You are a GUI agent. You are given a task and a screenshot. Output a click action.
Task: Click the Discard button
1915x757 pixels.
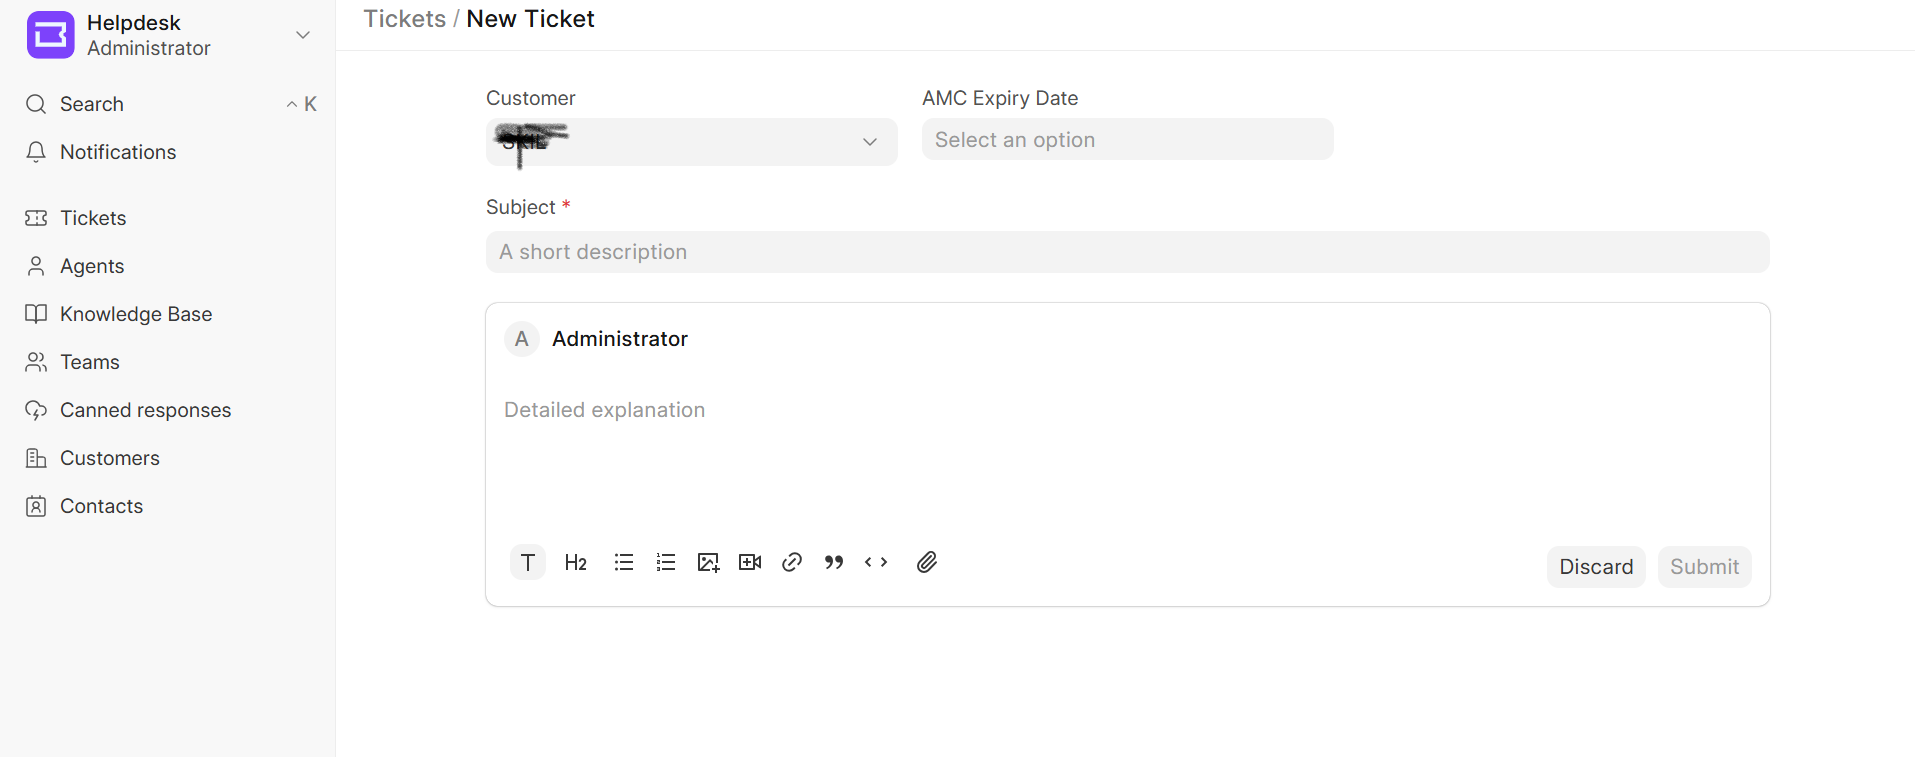coord(1596,567)
